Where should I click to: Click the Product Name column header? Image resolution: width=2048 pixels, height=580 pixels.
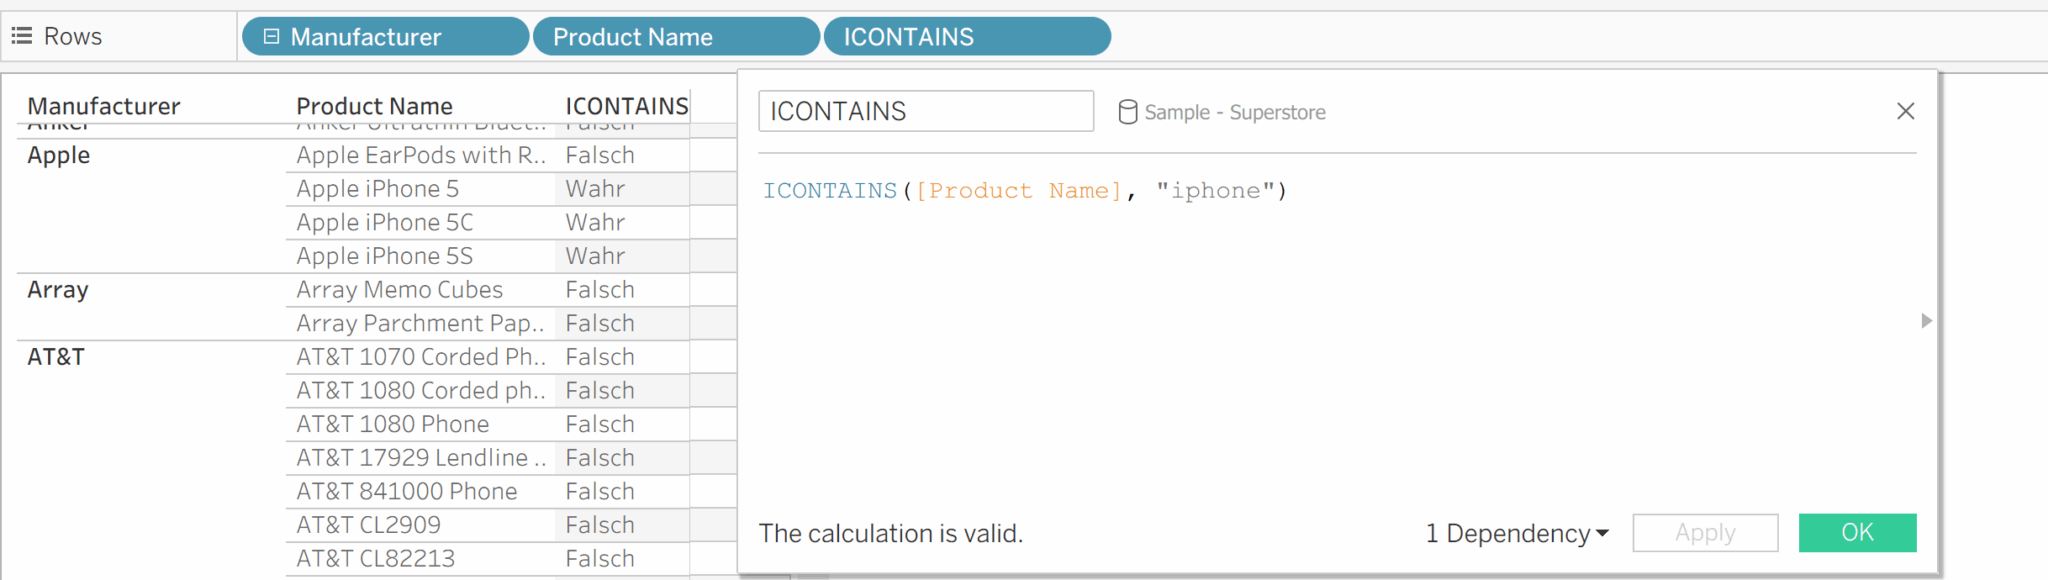pyautogui.click(x=375, y=105)
